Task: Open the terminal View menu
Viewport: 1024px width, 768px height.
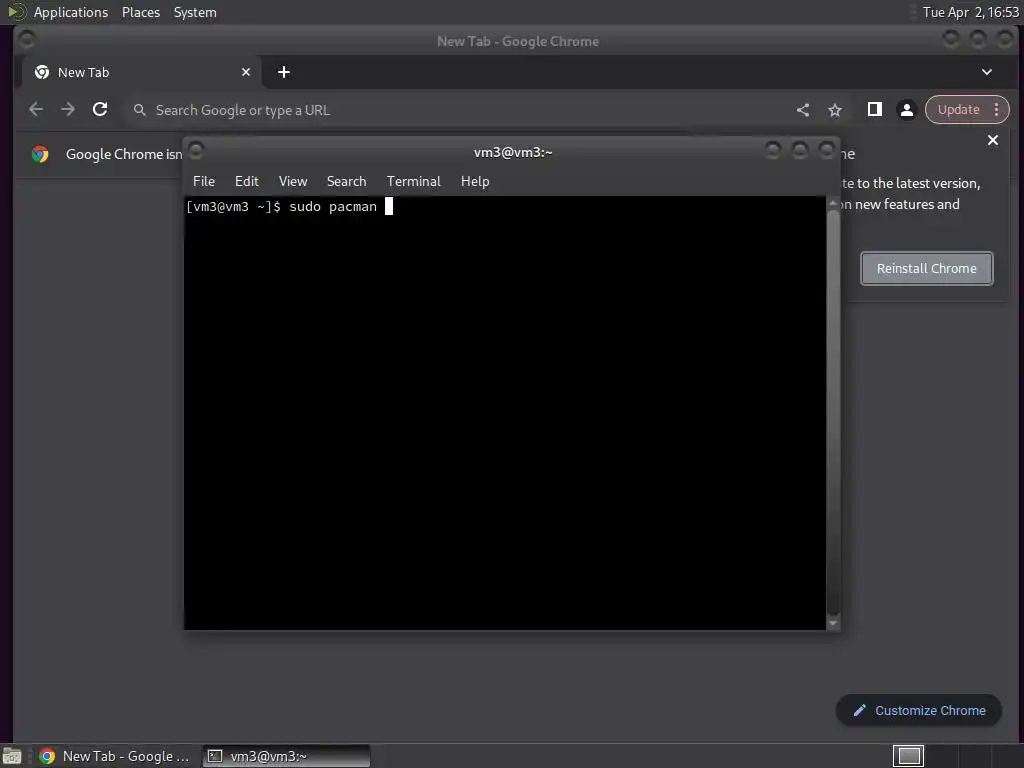Action: (293, 181)
